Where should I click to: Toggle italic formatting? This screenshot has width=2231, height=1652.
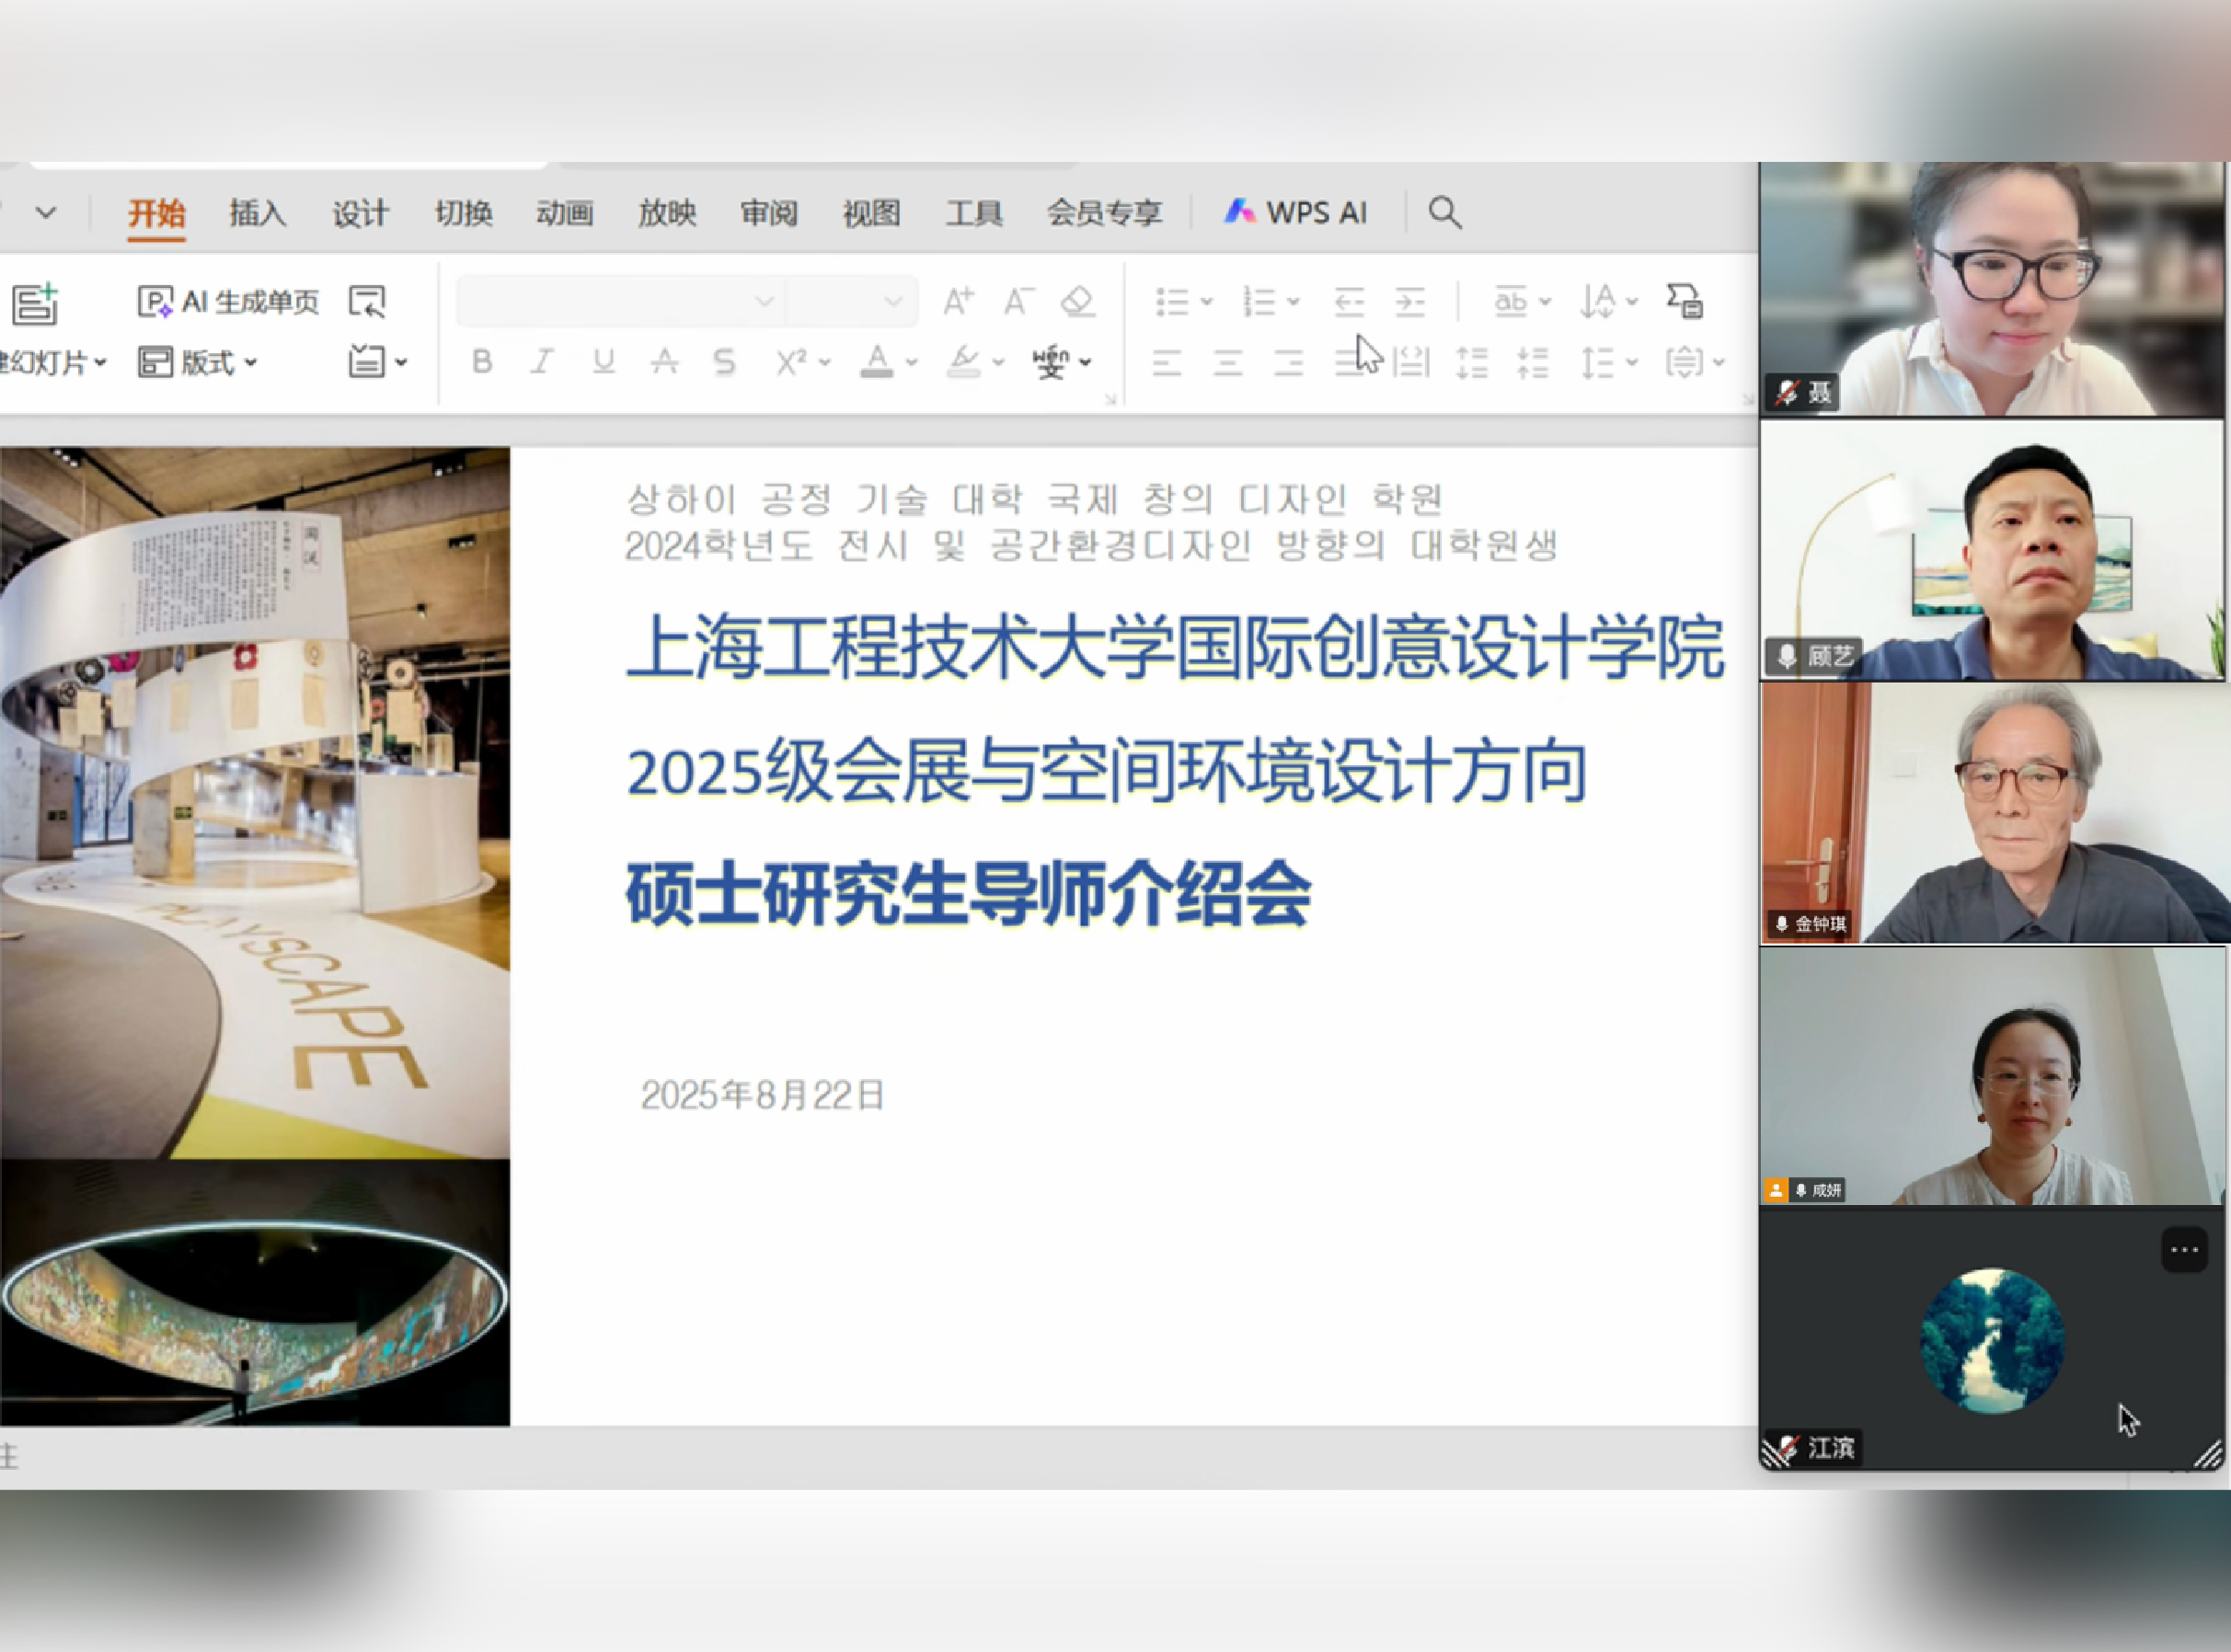[x=542, y=362]
